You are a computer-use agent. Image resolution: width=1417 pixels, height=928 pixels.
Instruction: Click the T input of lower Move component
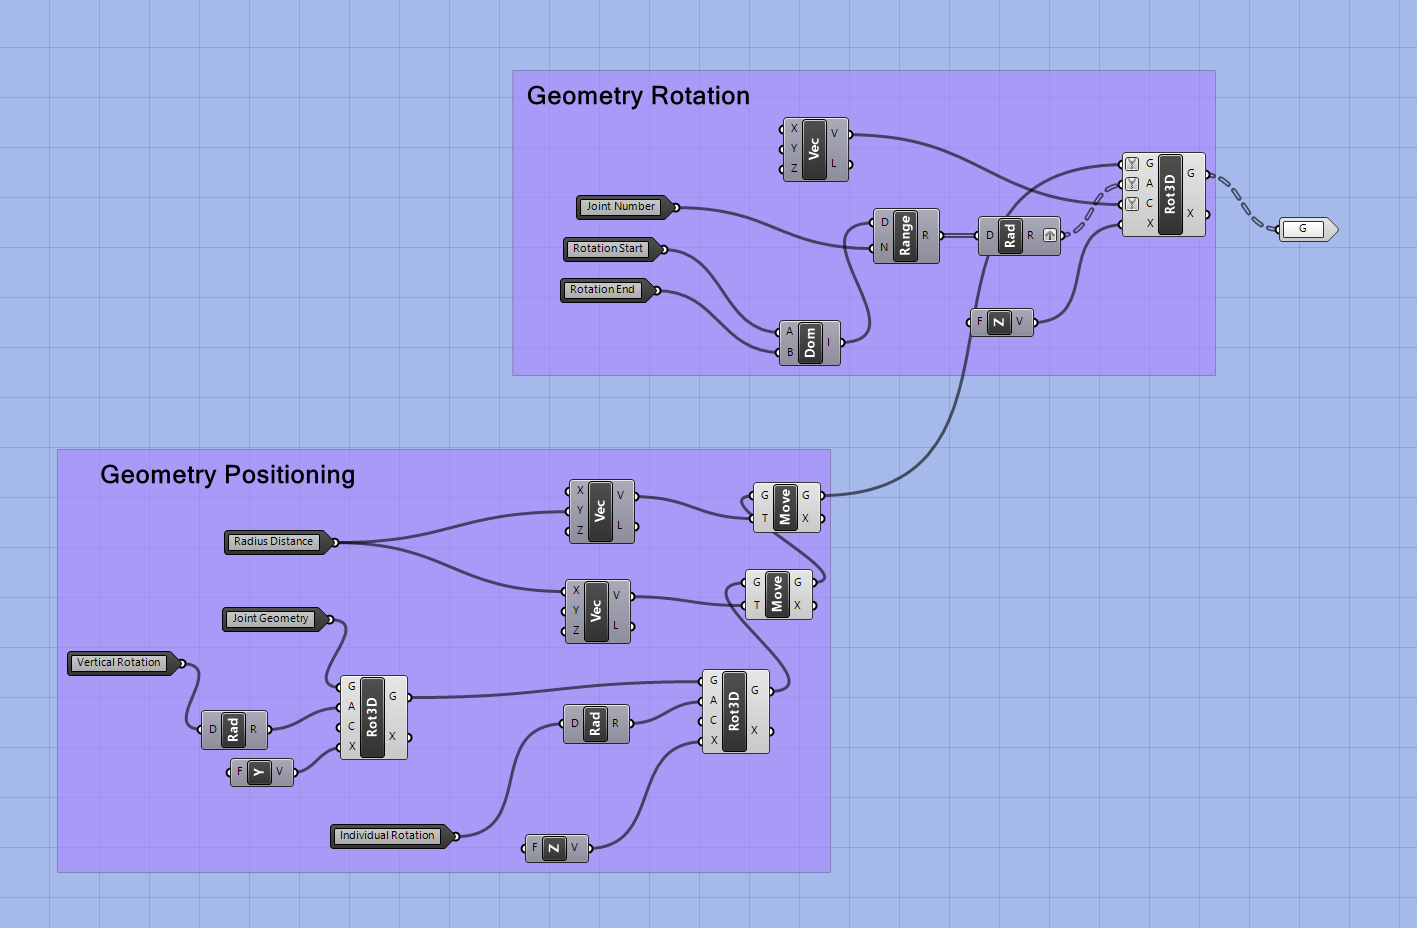757,605
